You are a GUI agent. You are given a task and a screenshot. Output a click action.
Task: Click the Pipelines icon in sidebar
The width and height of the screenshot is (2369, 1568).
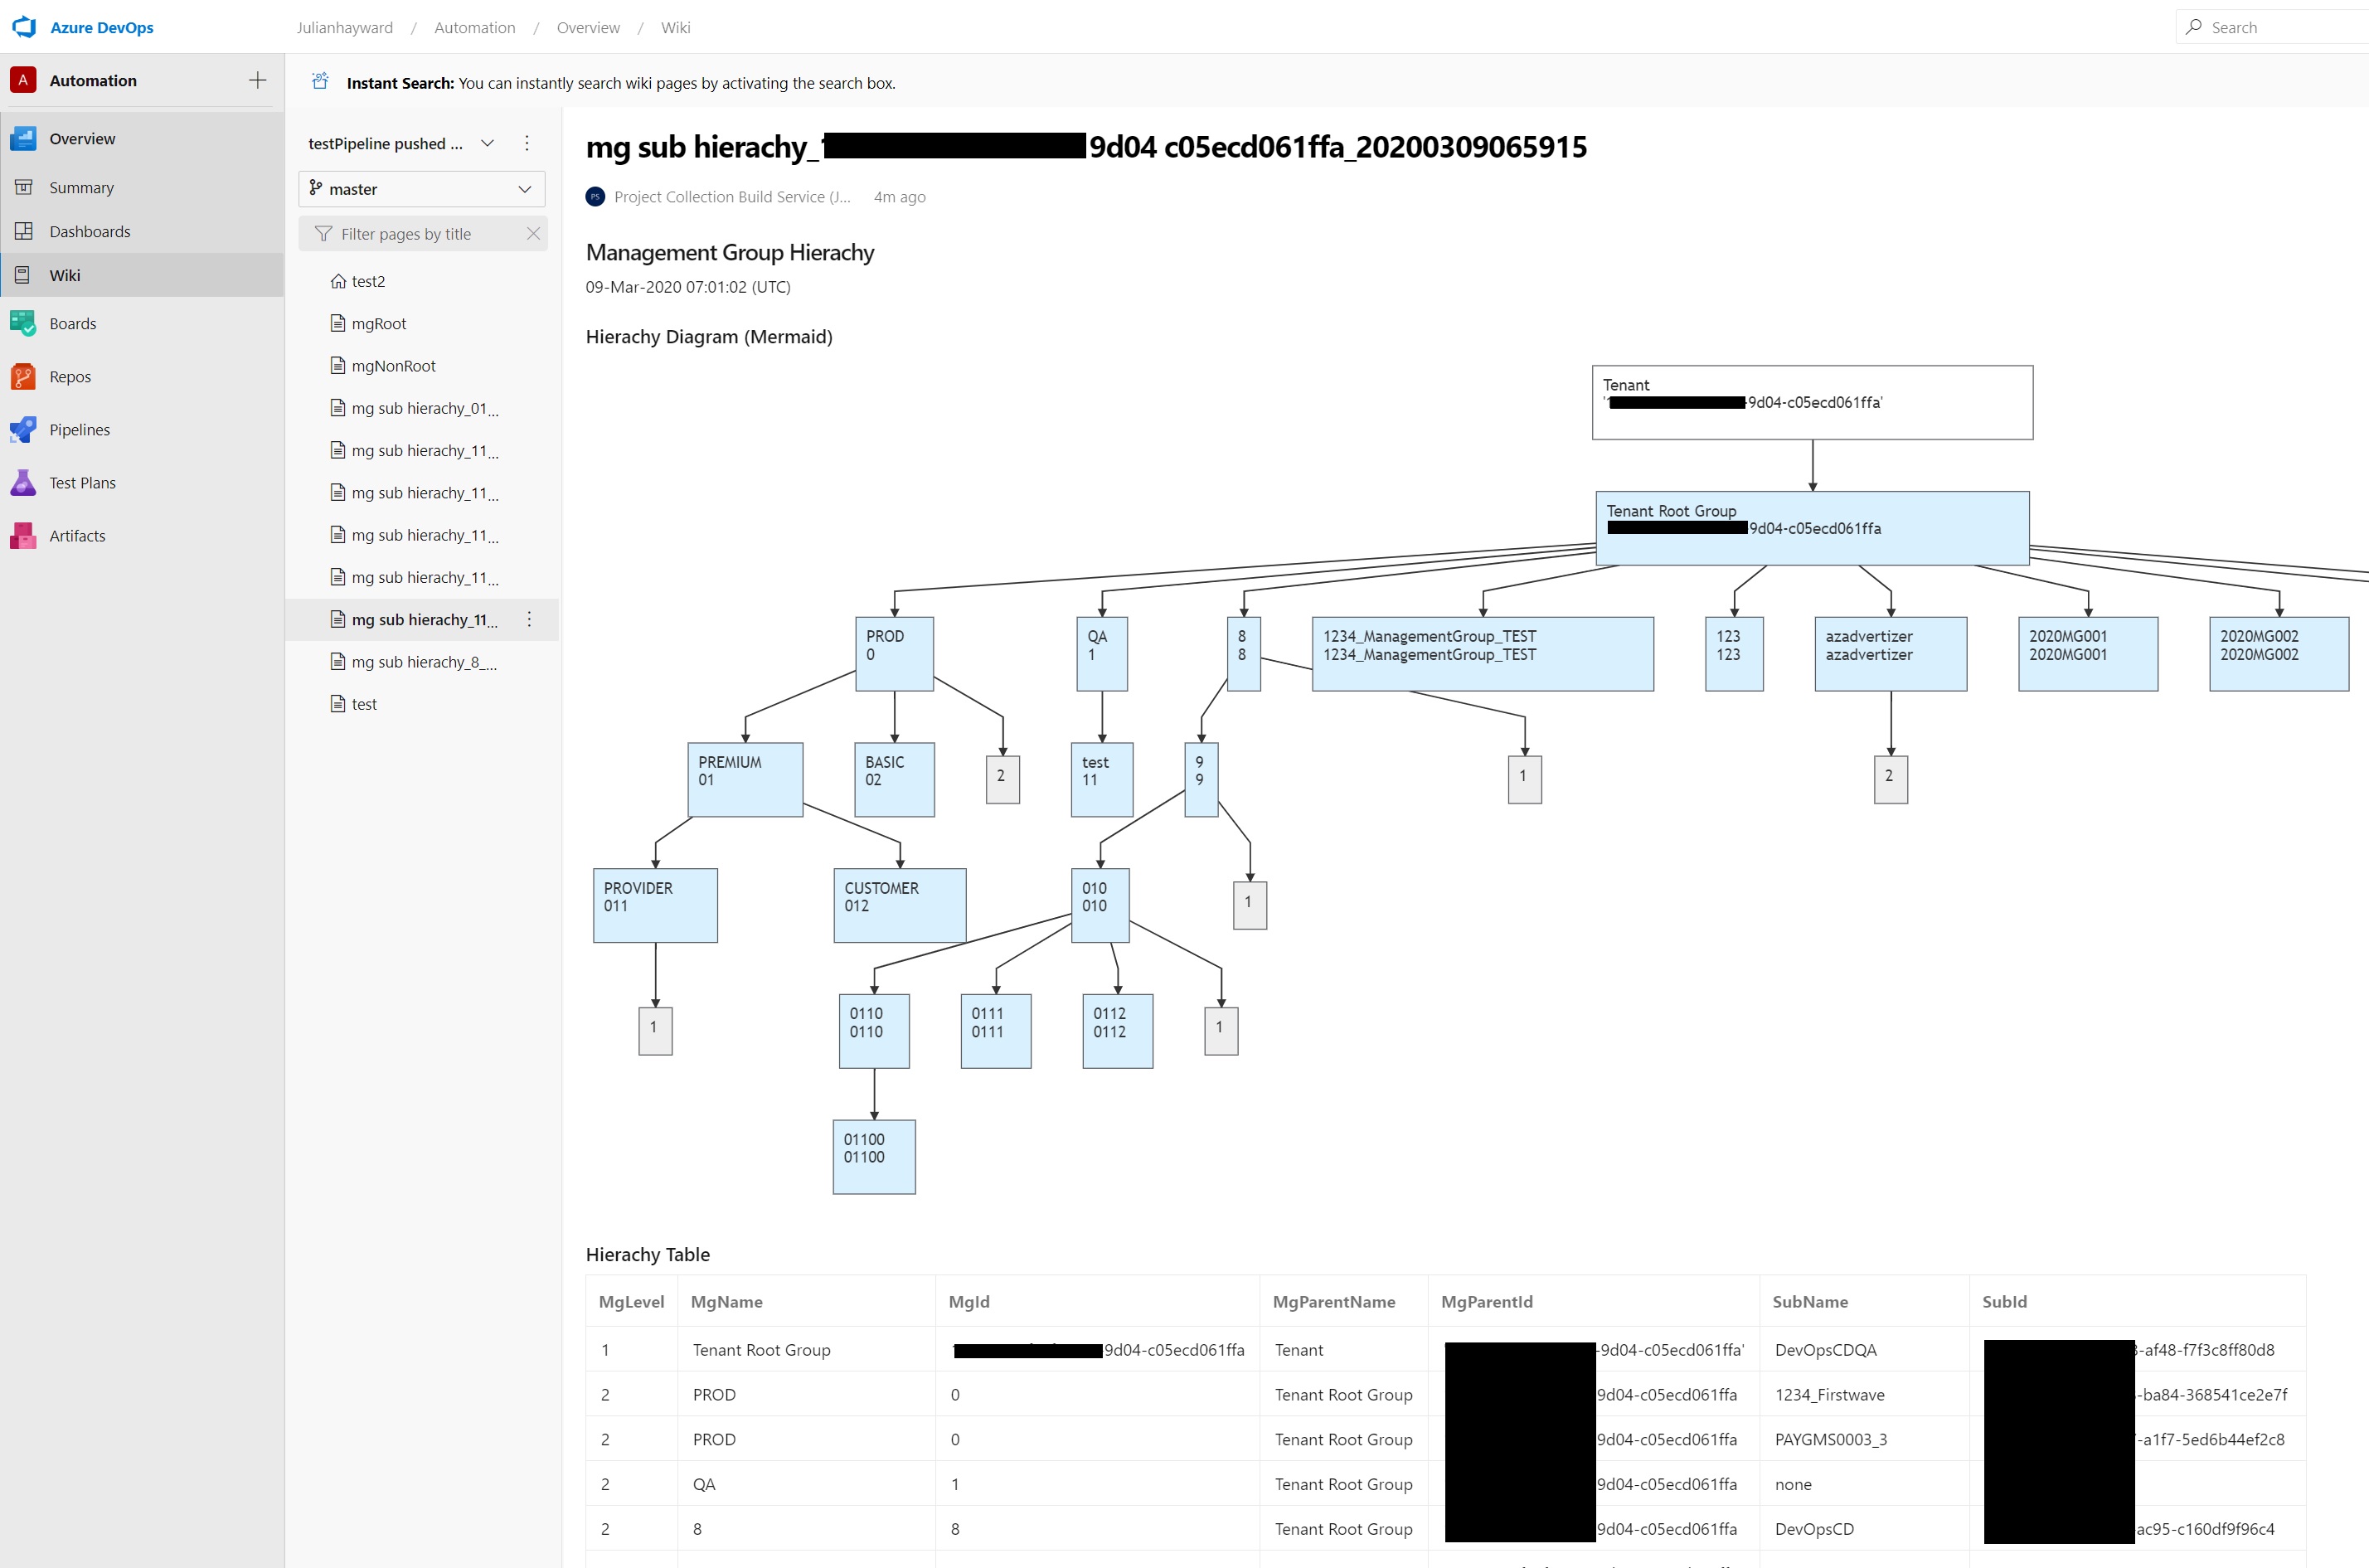click(x=25, y=429)
